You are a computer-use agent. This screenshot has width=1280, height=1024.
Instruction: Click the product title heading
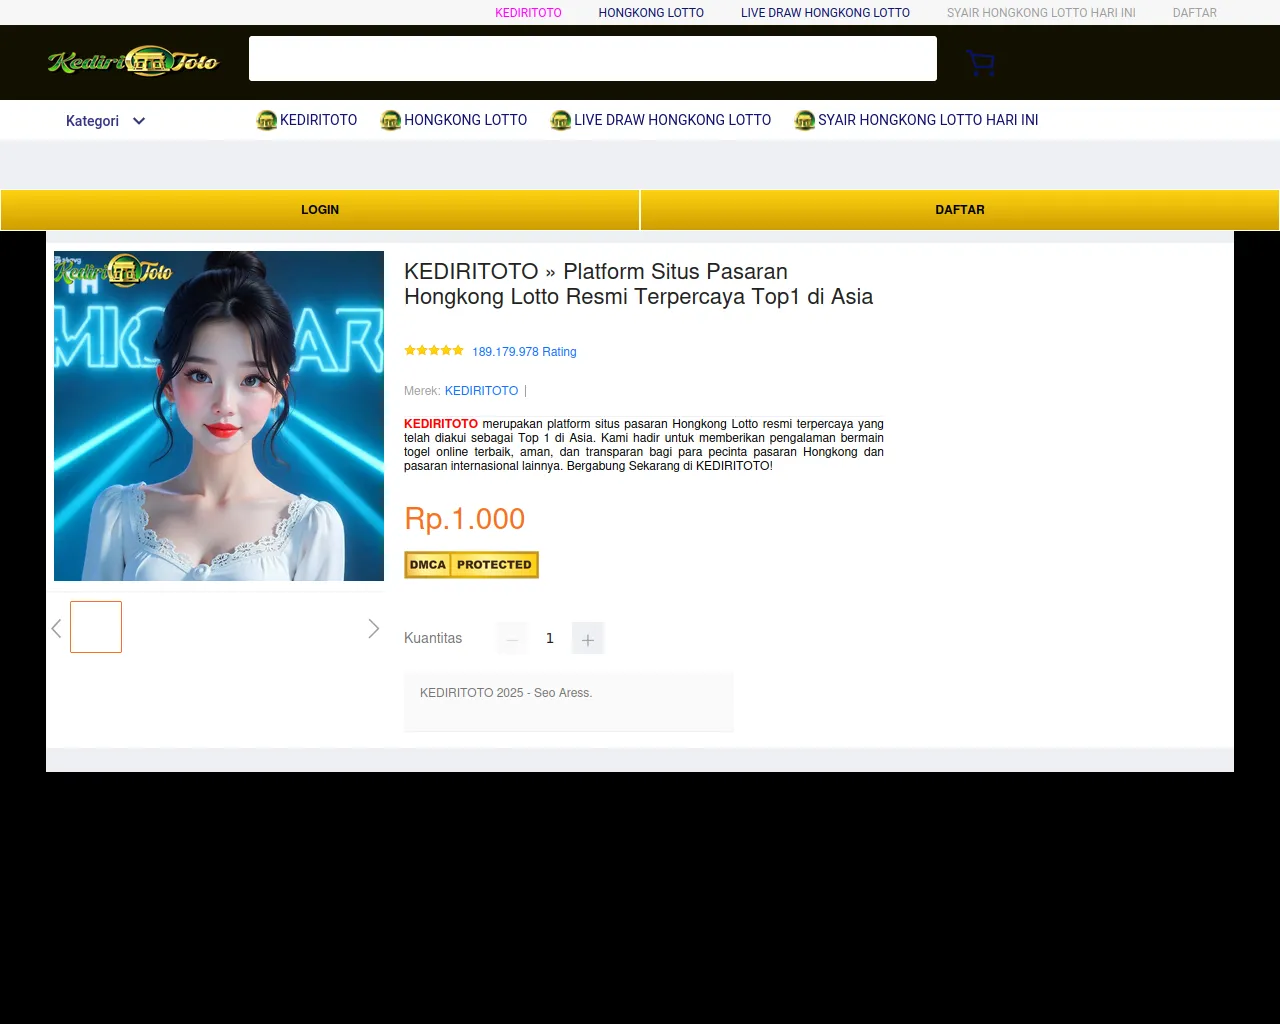pyautogui.click(x=638, y=284)
